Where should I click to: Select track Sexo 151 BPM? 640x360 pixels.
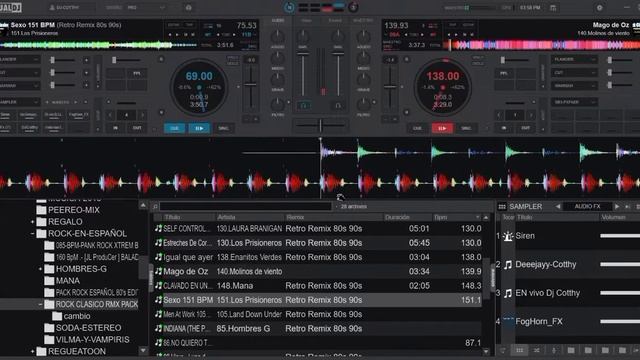tap(318, 300)
